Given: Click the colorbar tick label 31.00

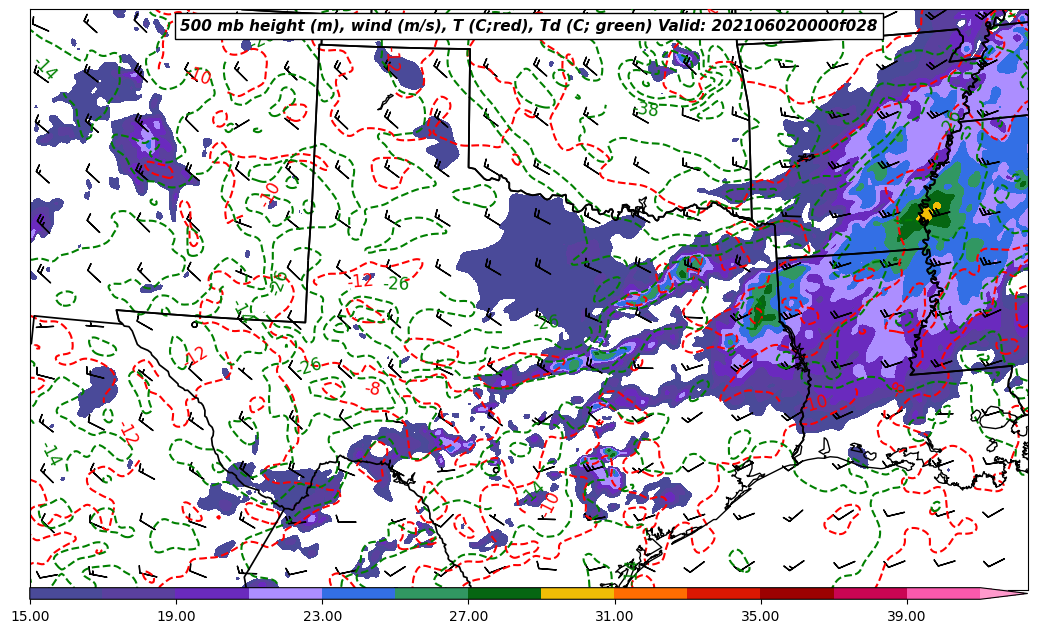Looking at the screenshot, I should (x=614, y=616).
